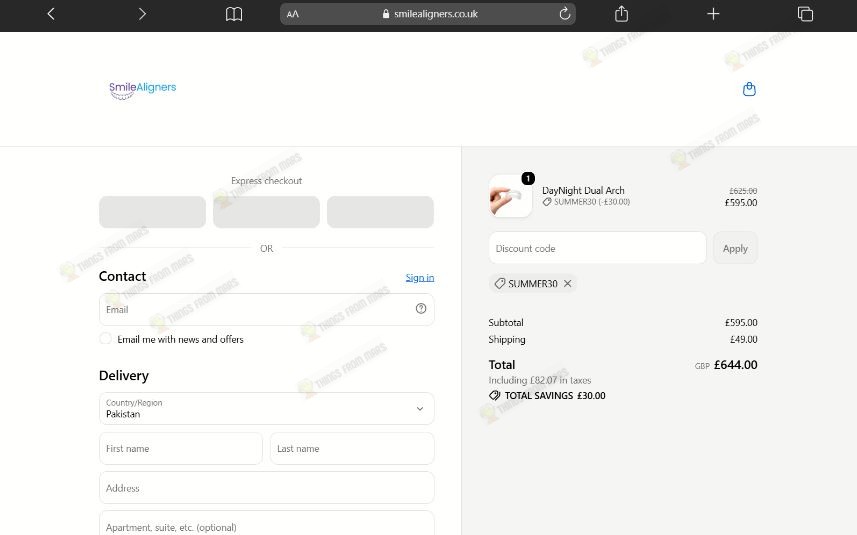Click the DayNight Dual Arch product thumbnail
857x535 pixels.
click(510, 196)
